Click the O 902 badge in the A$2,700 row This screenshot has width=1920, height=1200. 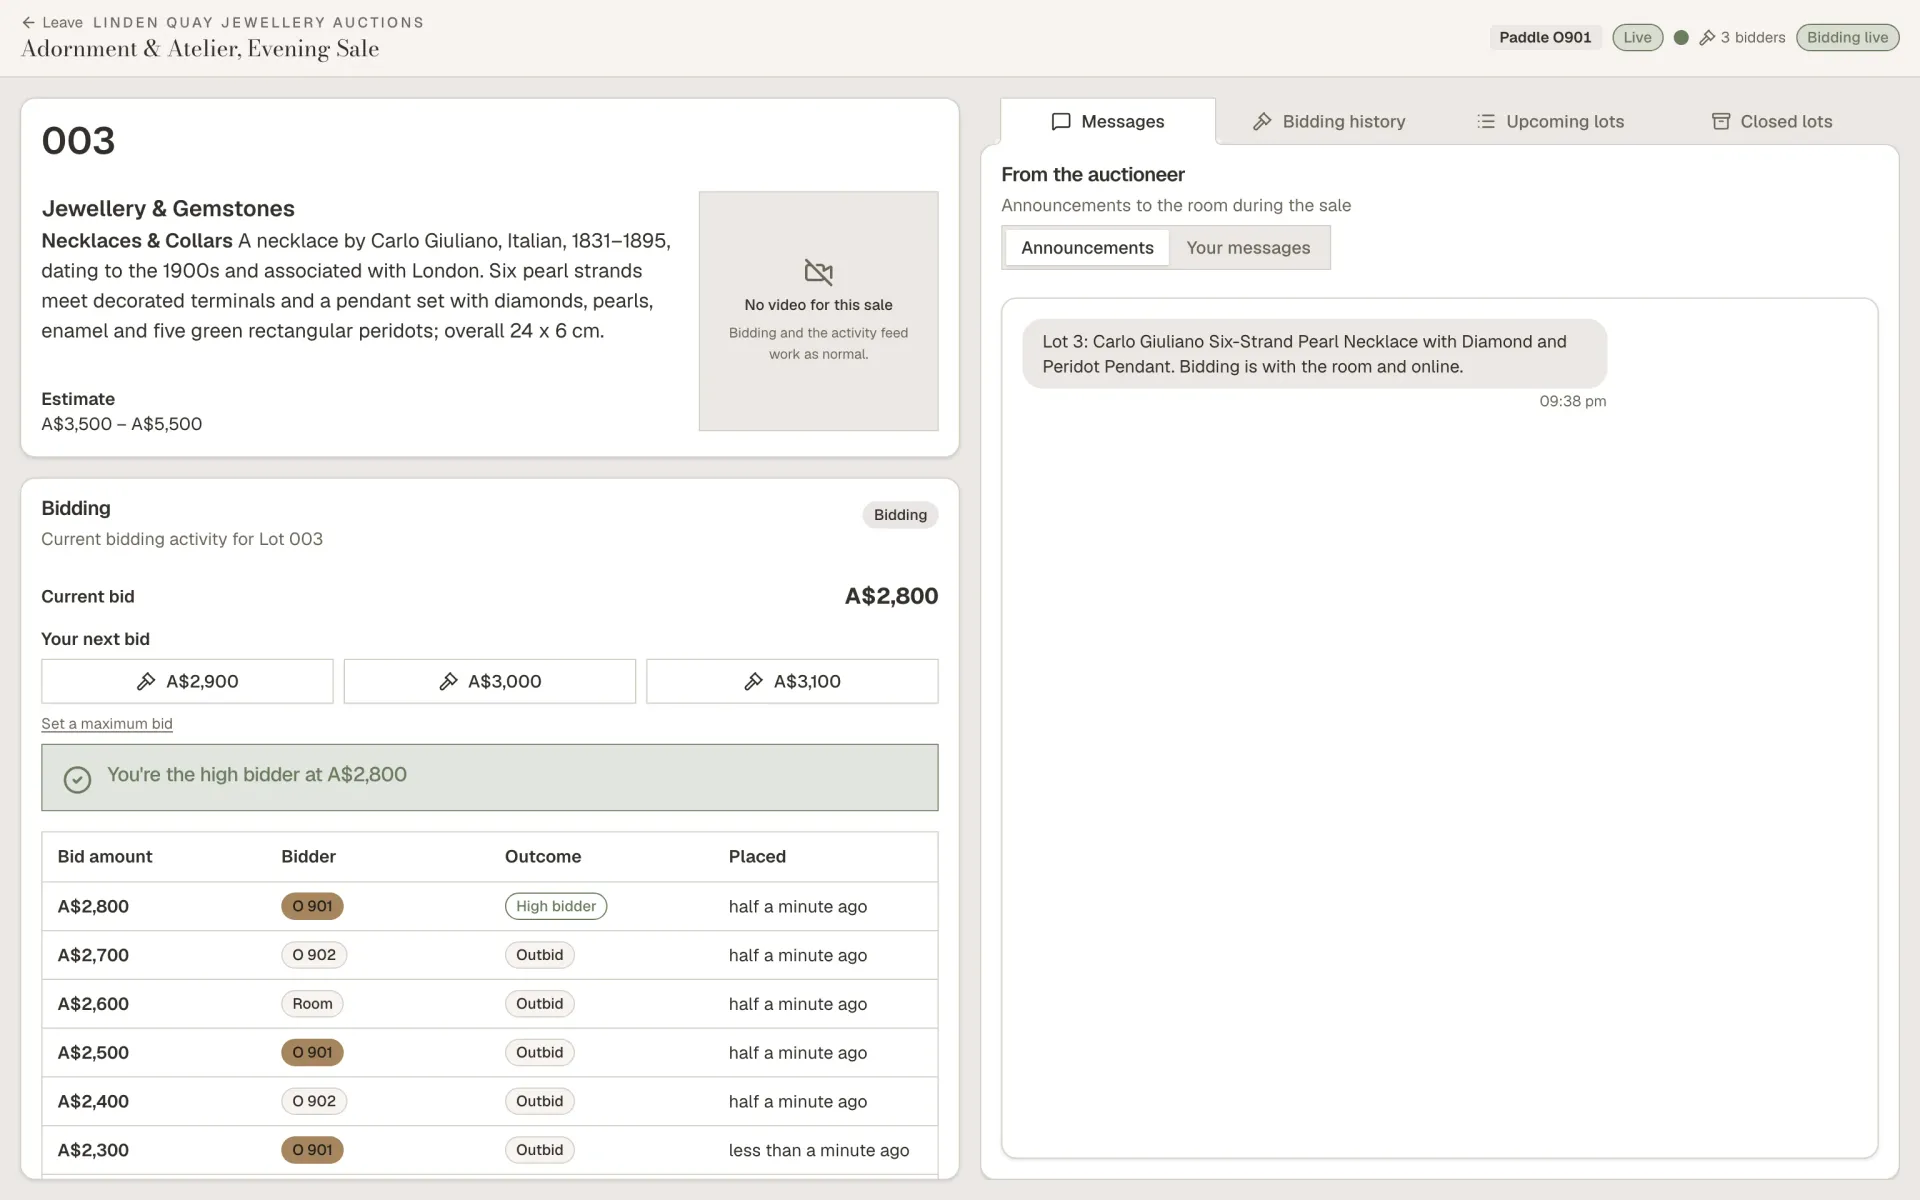[314, 955]
